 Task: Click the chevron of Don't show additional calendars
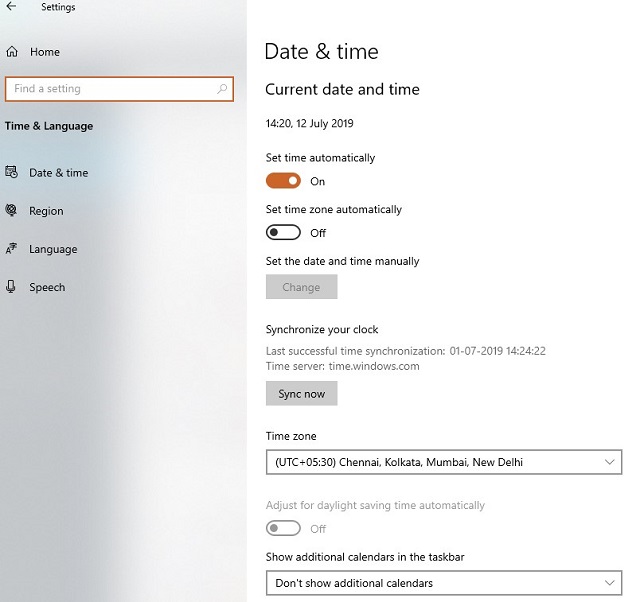(x=609, y=583)
